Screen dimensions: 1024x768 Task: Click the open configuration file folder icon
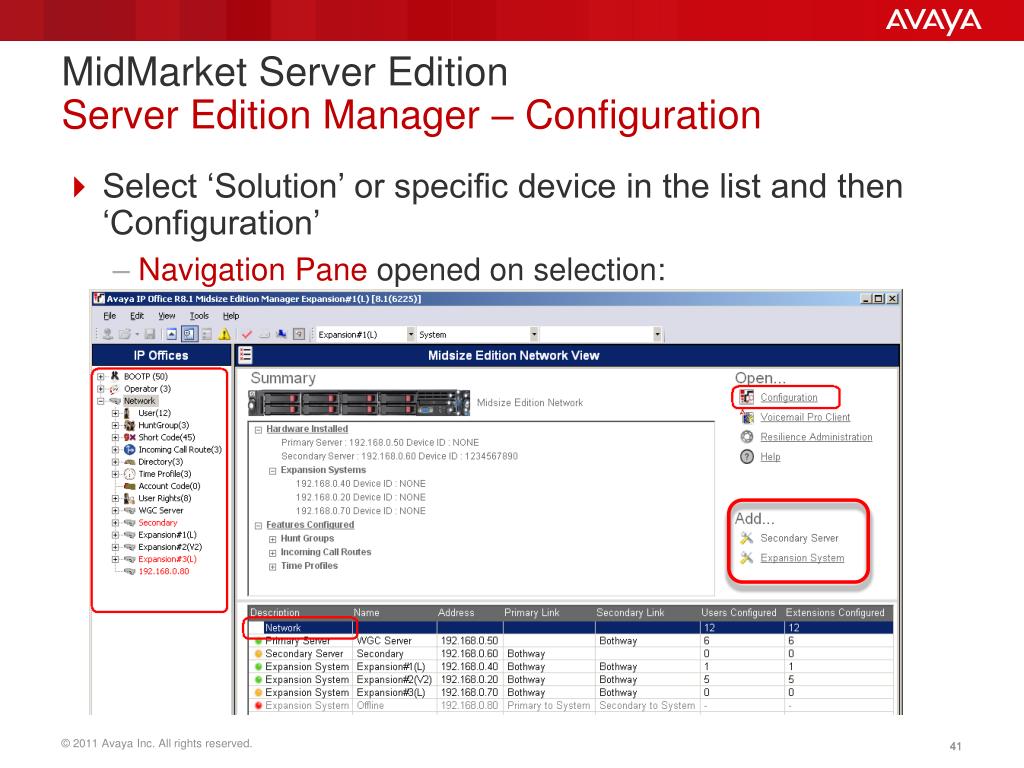(x=125, y=334)
